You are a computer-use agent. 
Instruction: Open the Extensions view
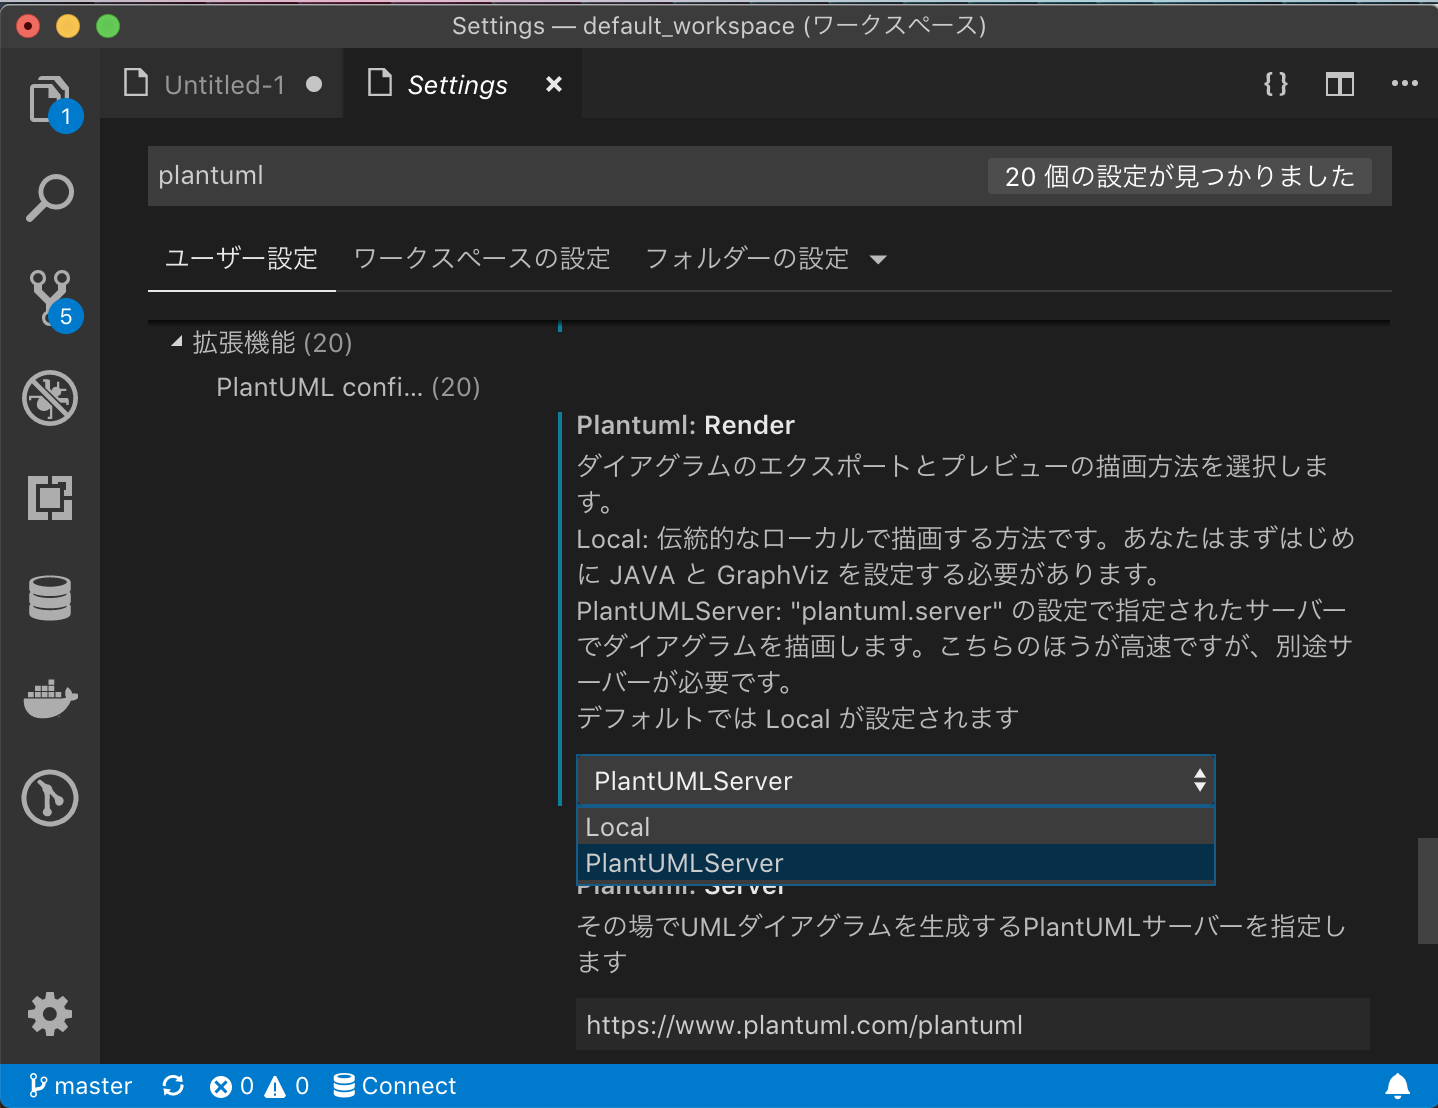(x=50, y=498)
